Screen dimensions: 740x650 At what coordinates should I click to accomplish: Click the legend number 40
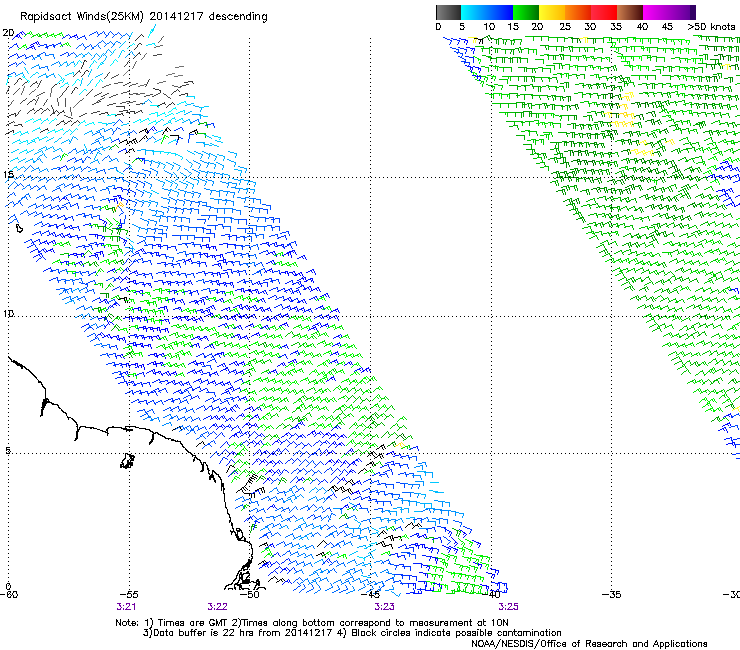[x=642, y=26]
